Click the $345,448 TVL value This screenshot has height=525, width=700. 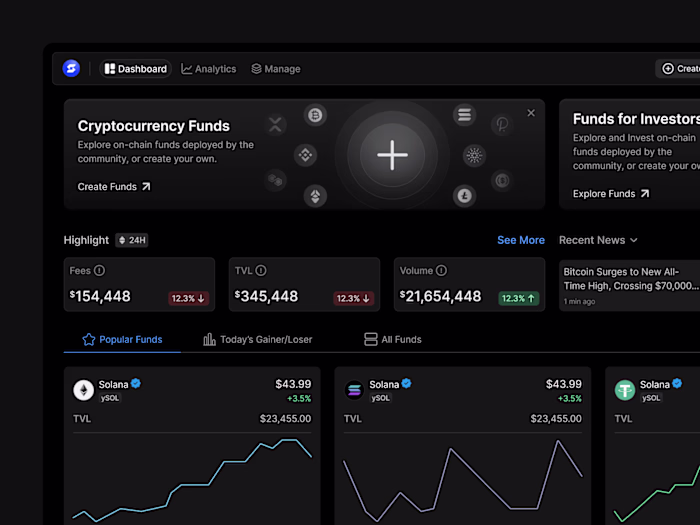coord(267,296)
